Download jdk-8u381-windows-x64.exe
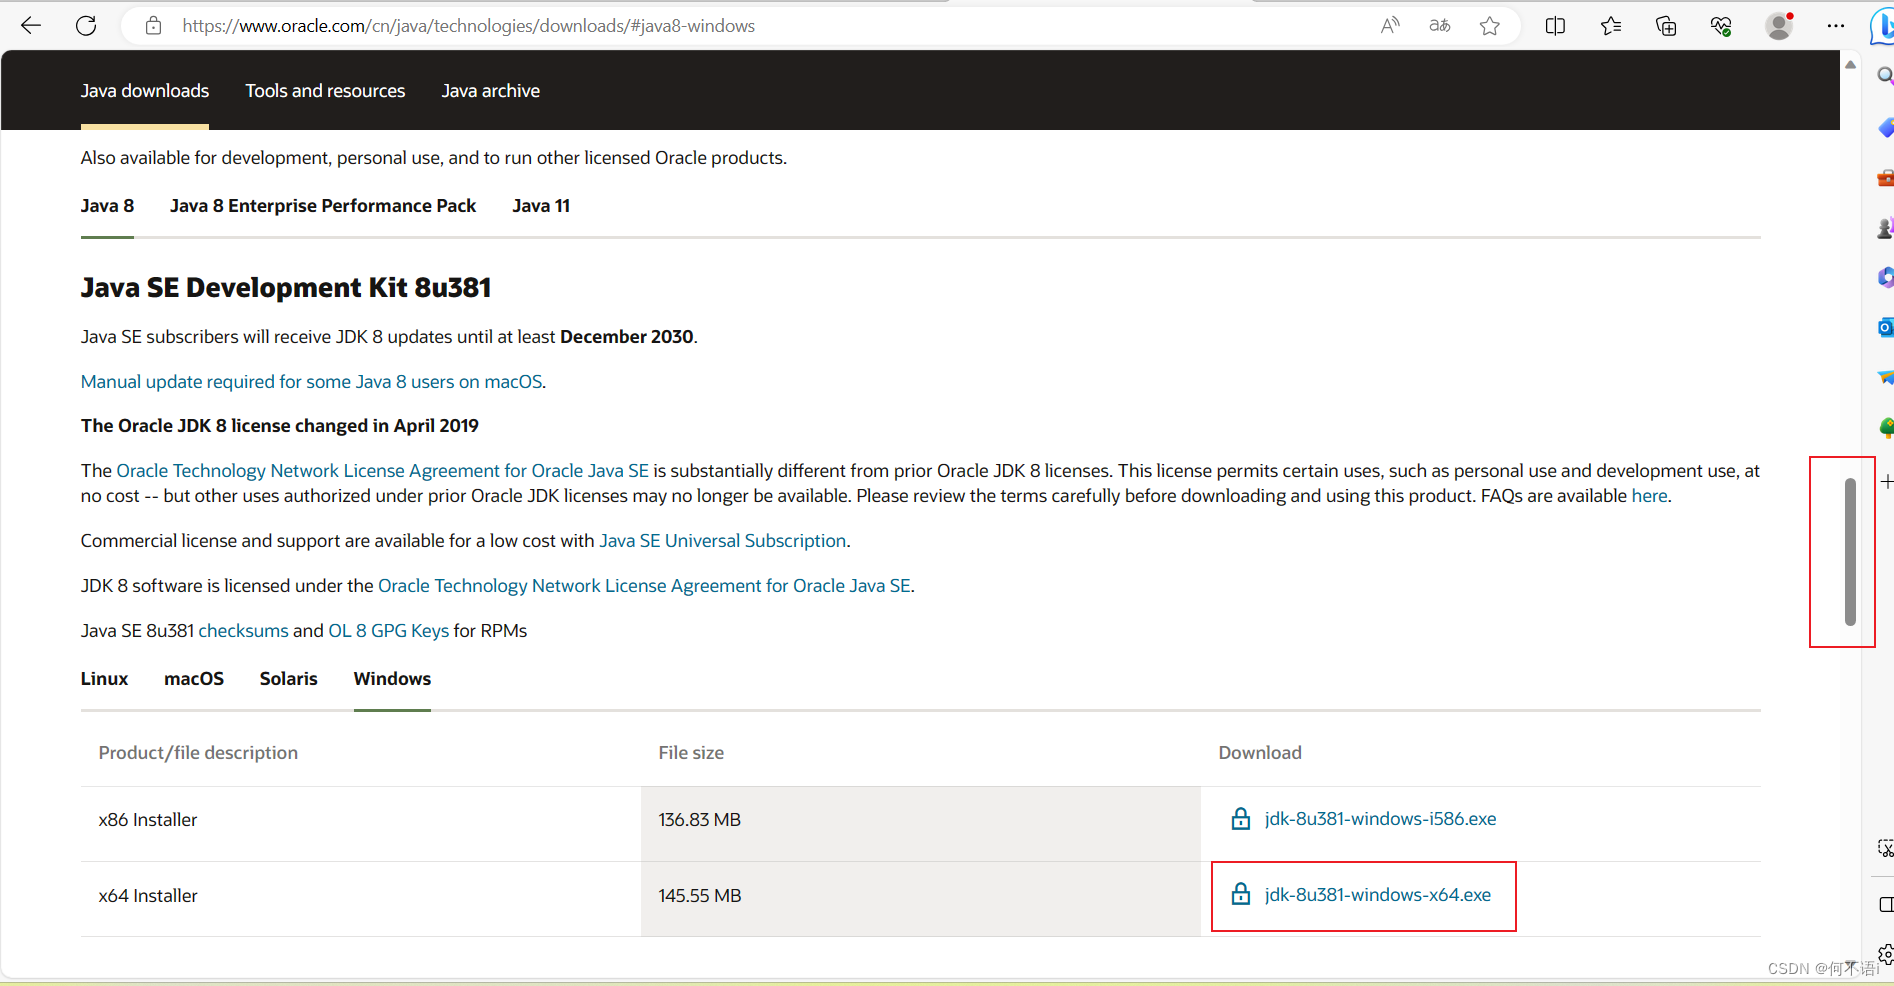The height and width of the screenshot is (986, 1894). (1377, 895)
